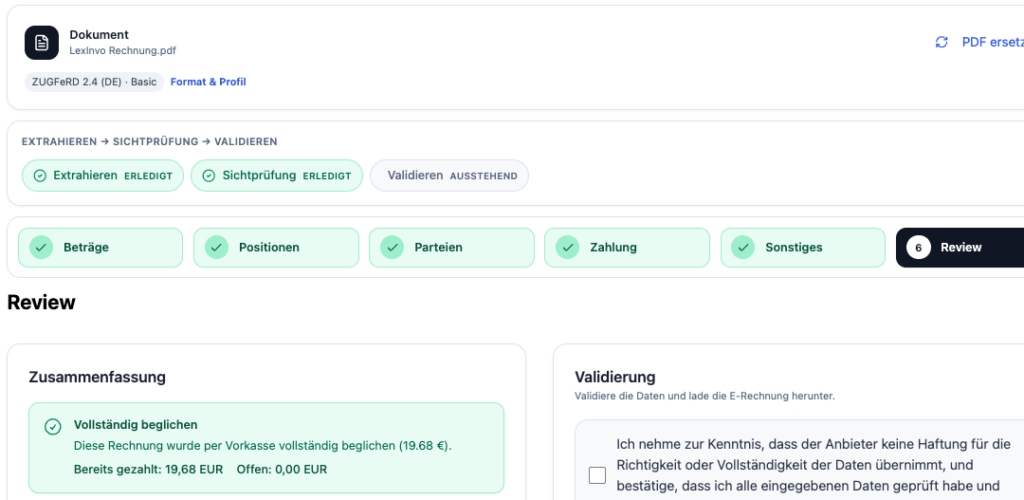Select the Zahlung step tab

tap(627, 247)
